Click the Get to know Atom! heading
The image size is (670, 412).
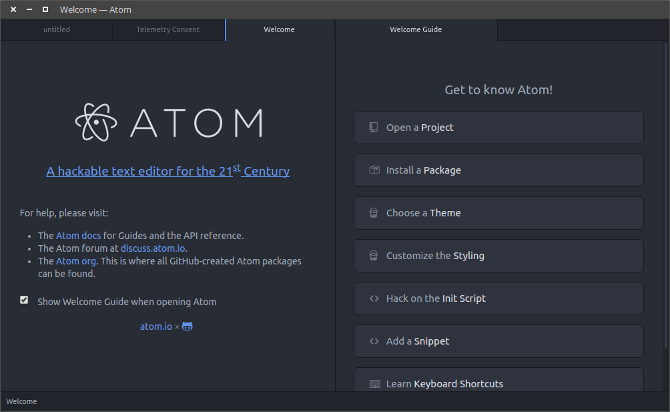click(x=499, y=90)
